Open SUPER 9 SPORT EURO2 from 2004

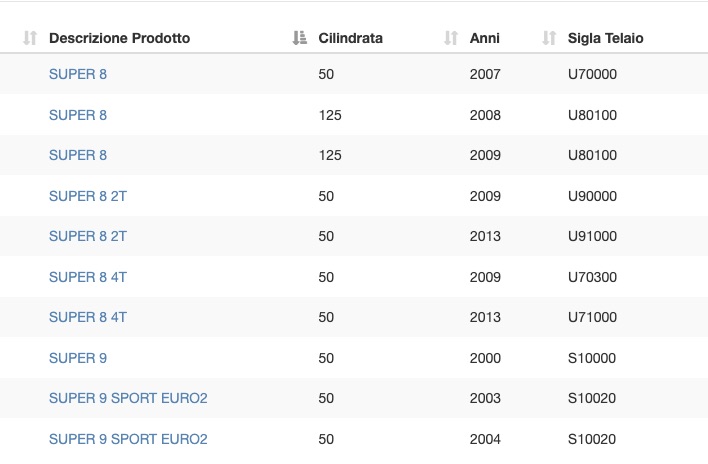[128, 439]
